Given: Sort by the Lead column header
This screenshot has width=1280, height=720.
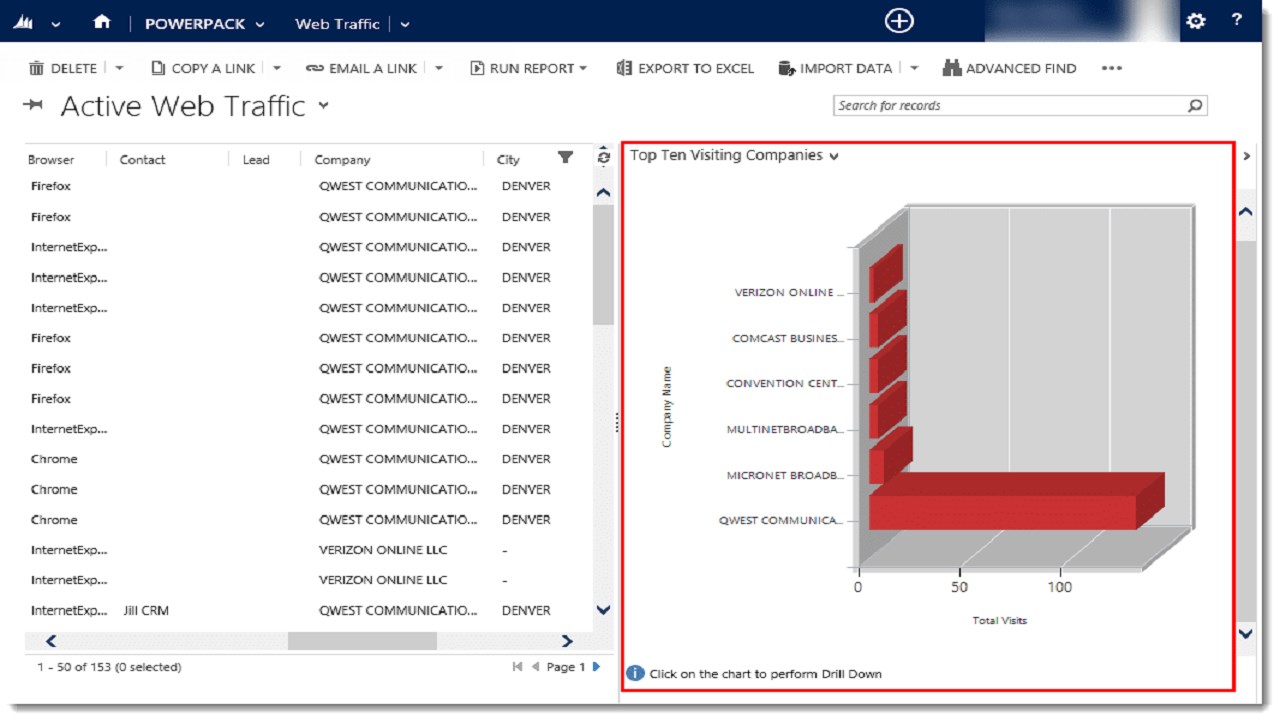Looking at the screenshot, I should [x=256, y=159].
